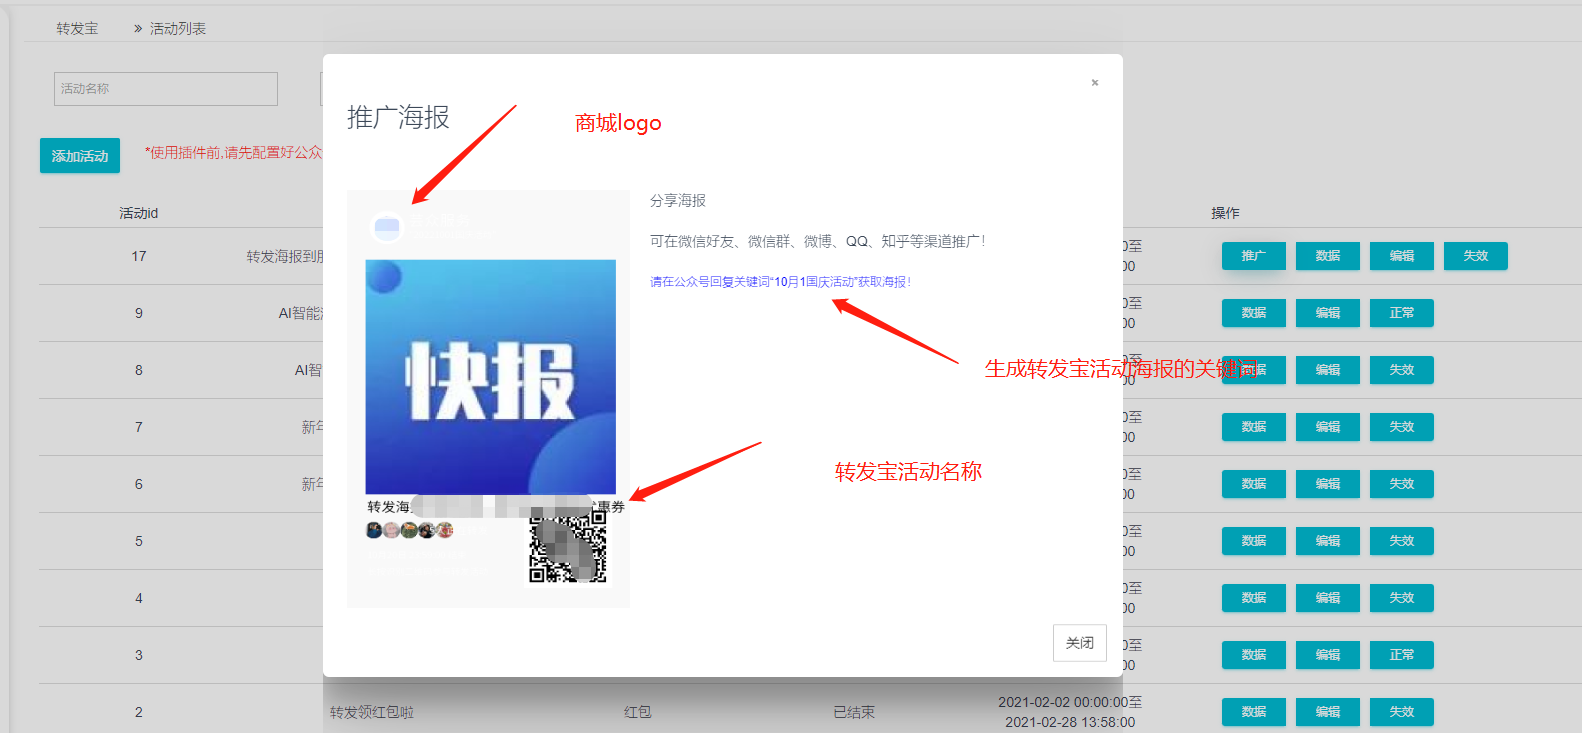
Task: Focus the 活动名称 search field
Action: (166, 89)
